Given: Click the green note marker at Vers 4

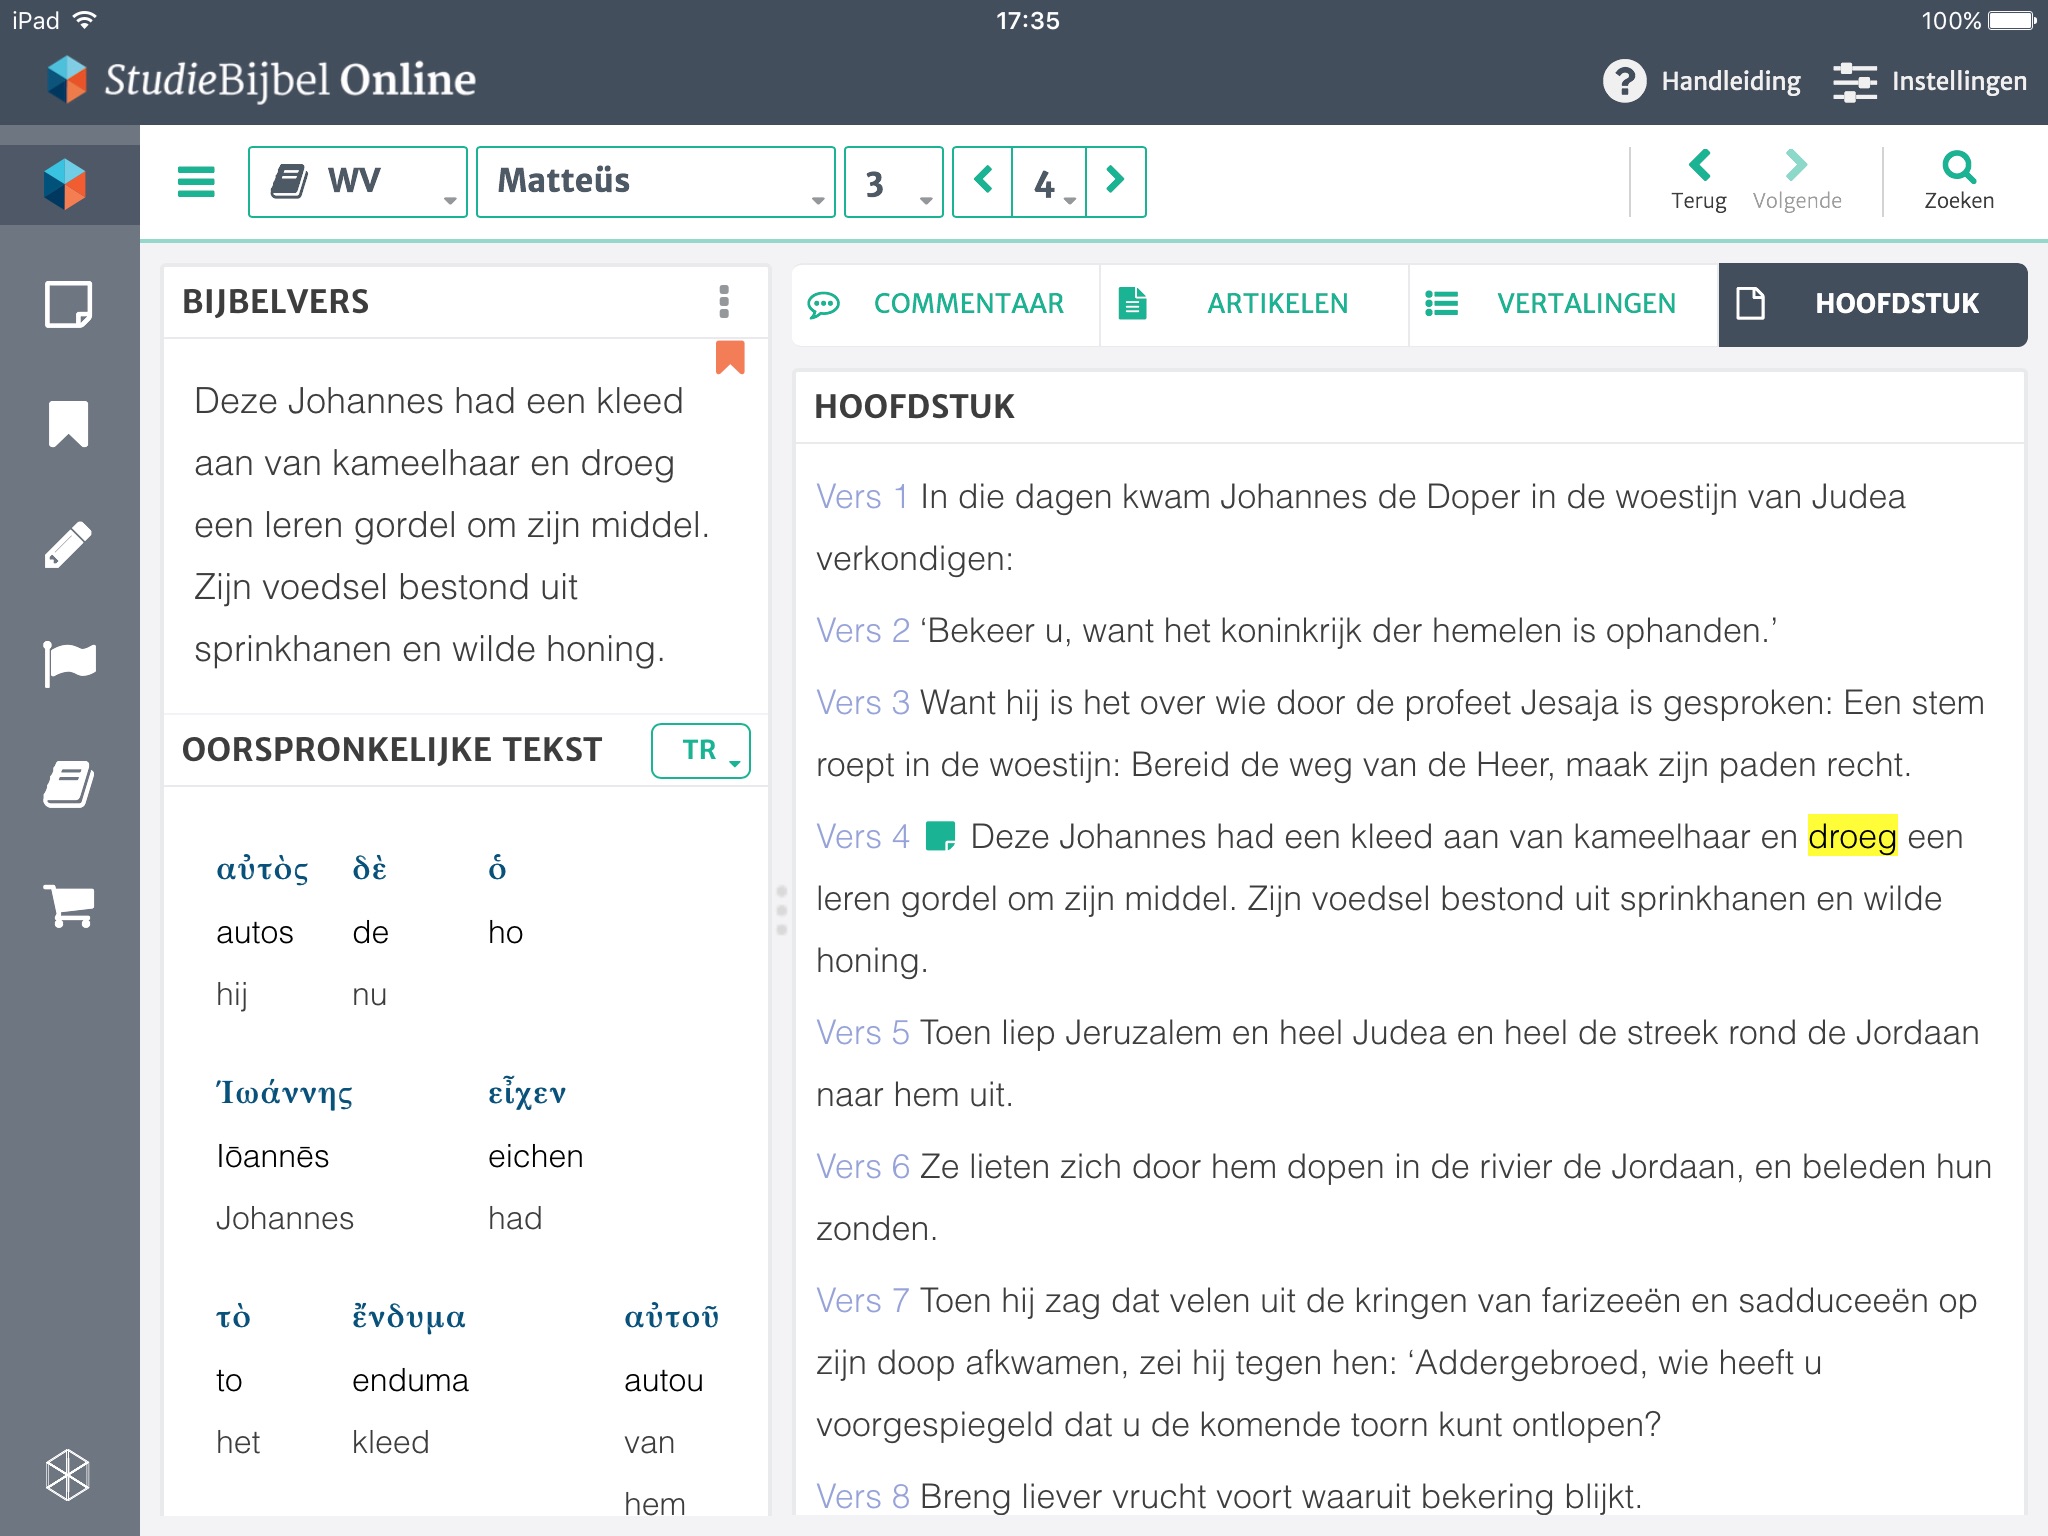Looking at the screenshot, I should click(x=940, y=836).
